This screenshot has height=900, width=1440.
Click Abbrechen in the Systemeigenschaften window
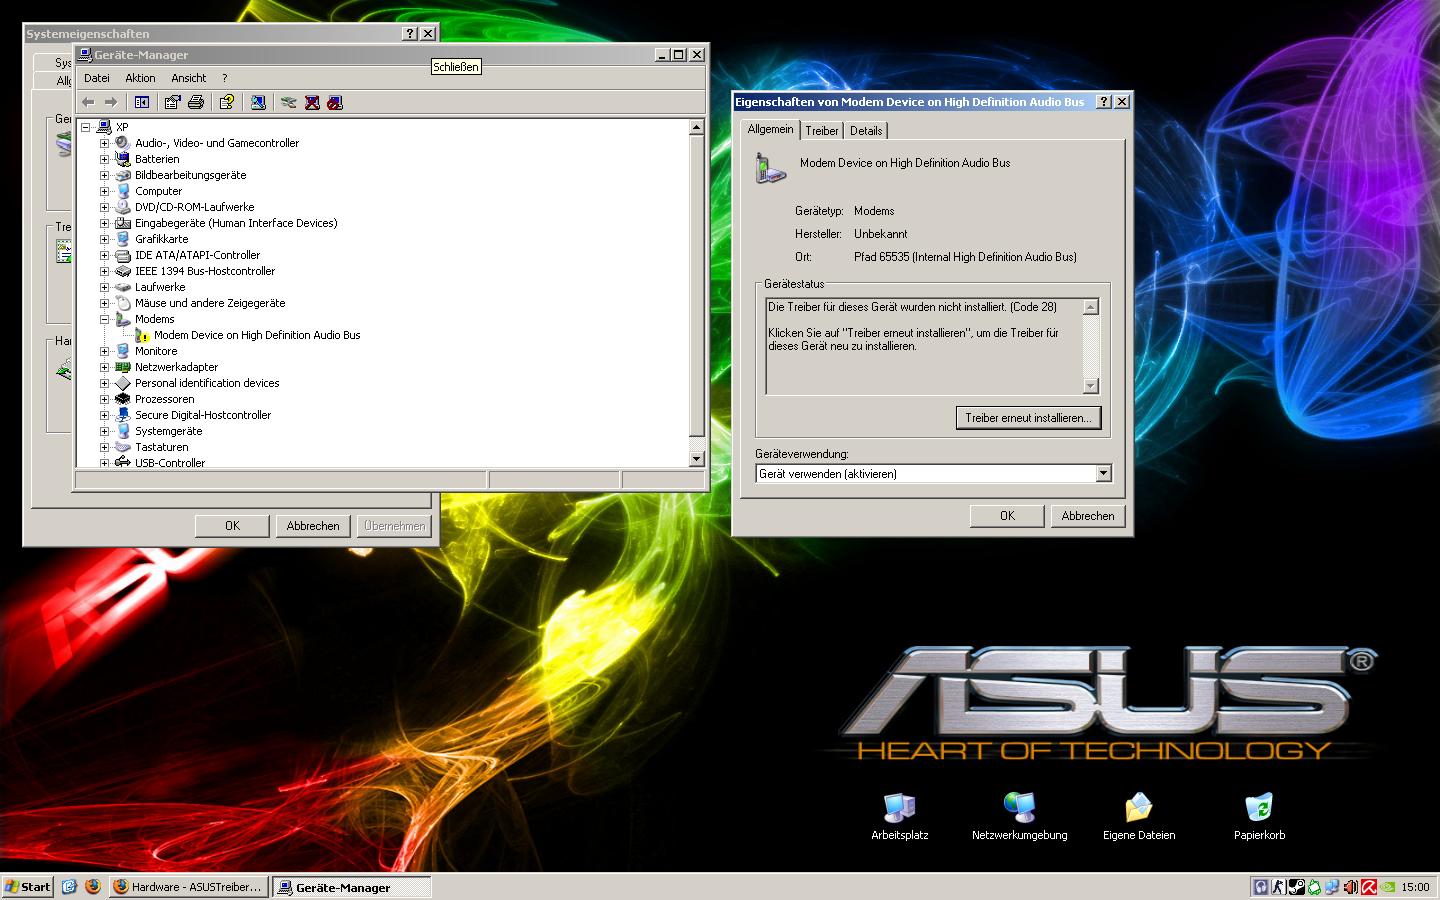tap(313, 526)
